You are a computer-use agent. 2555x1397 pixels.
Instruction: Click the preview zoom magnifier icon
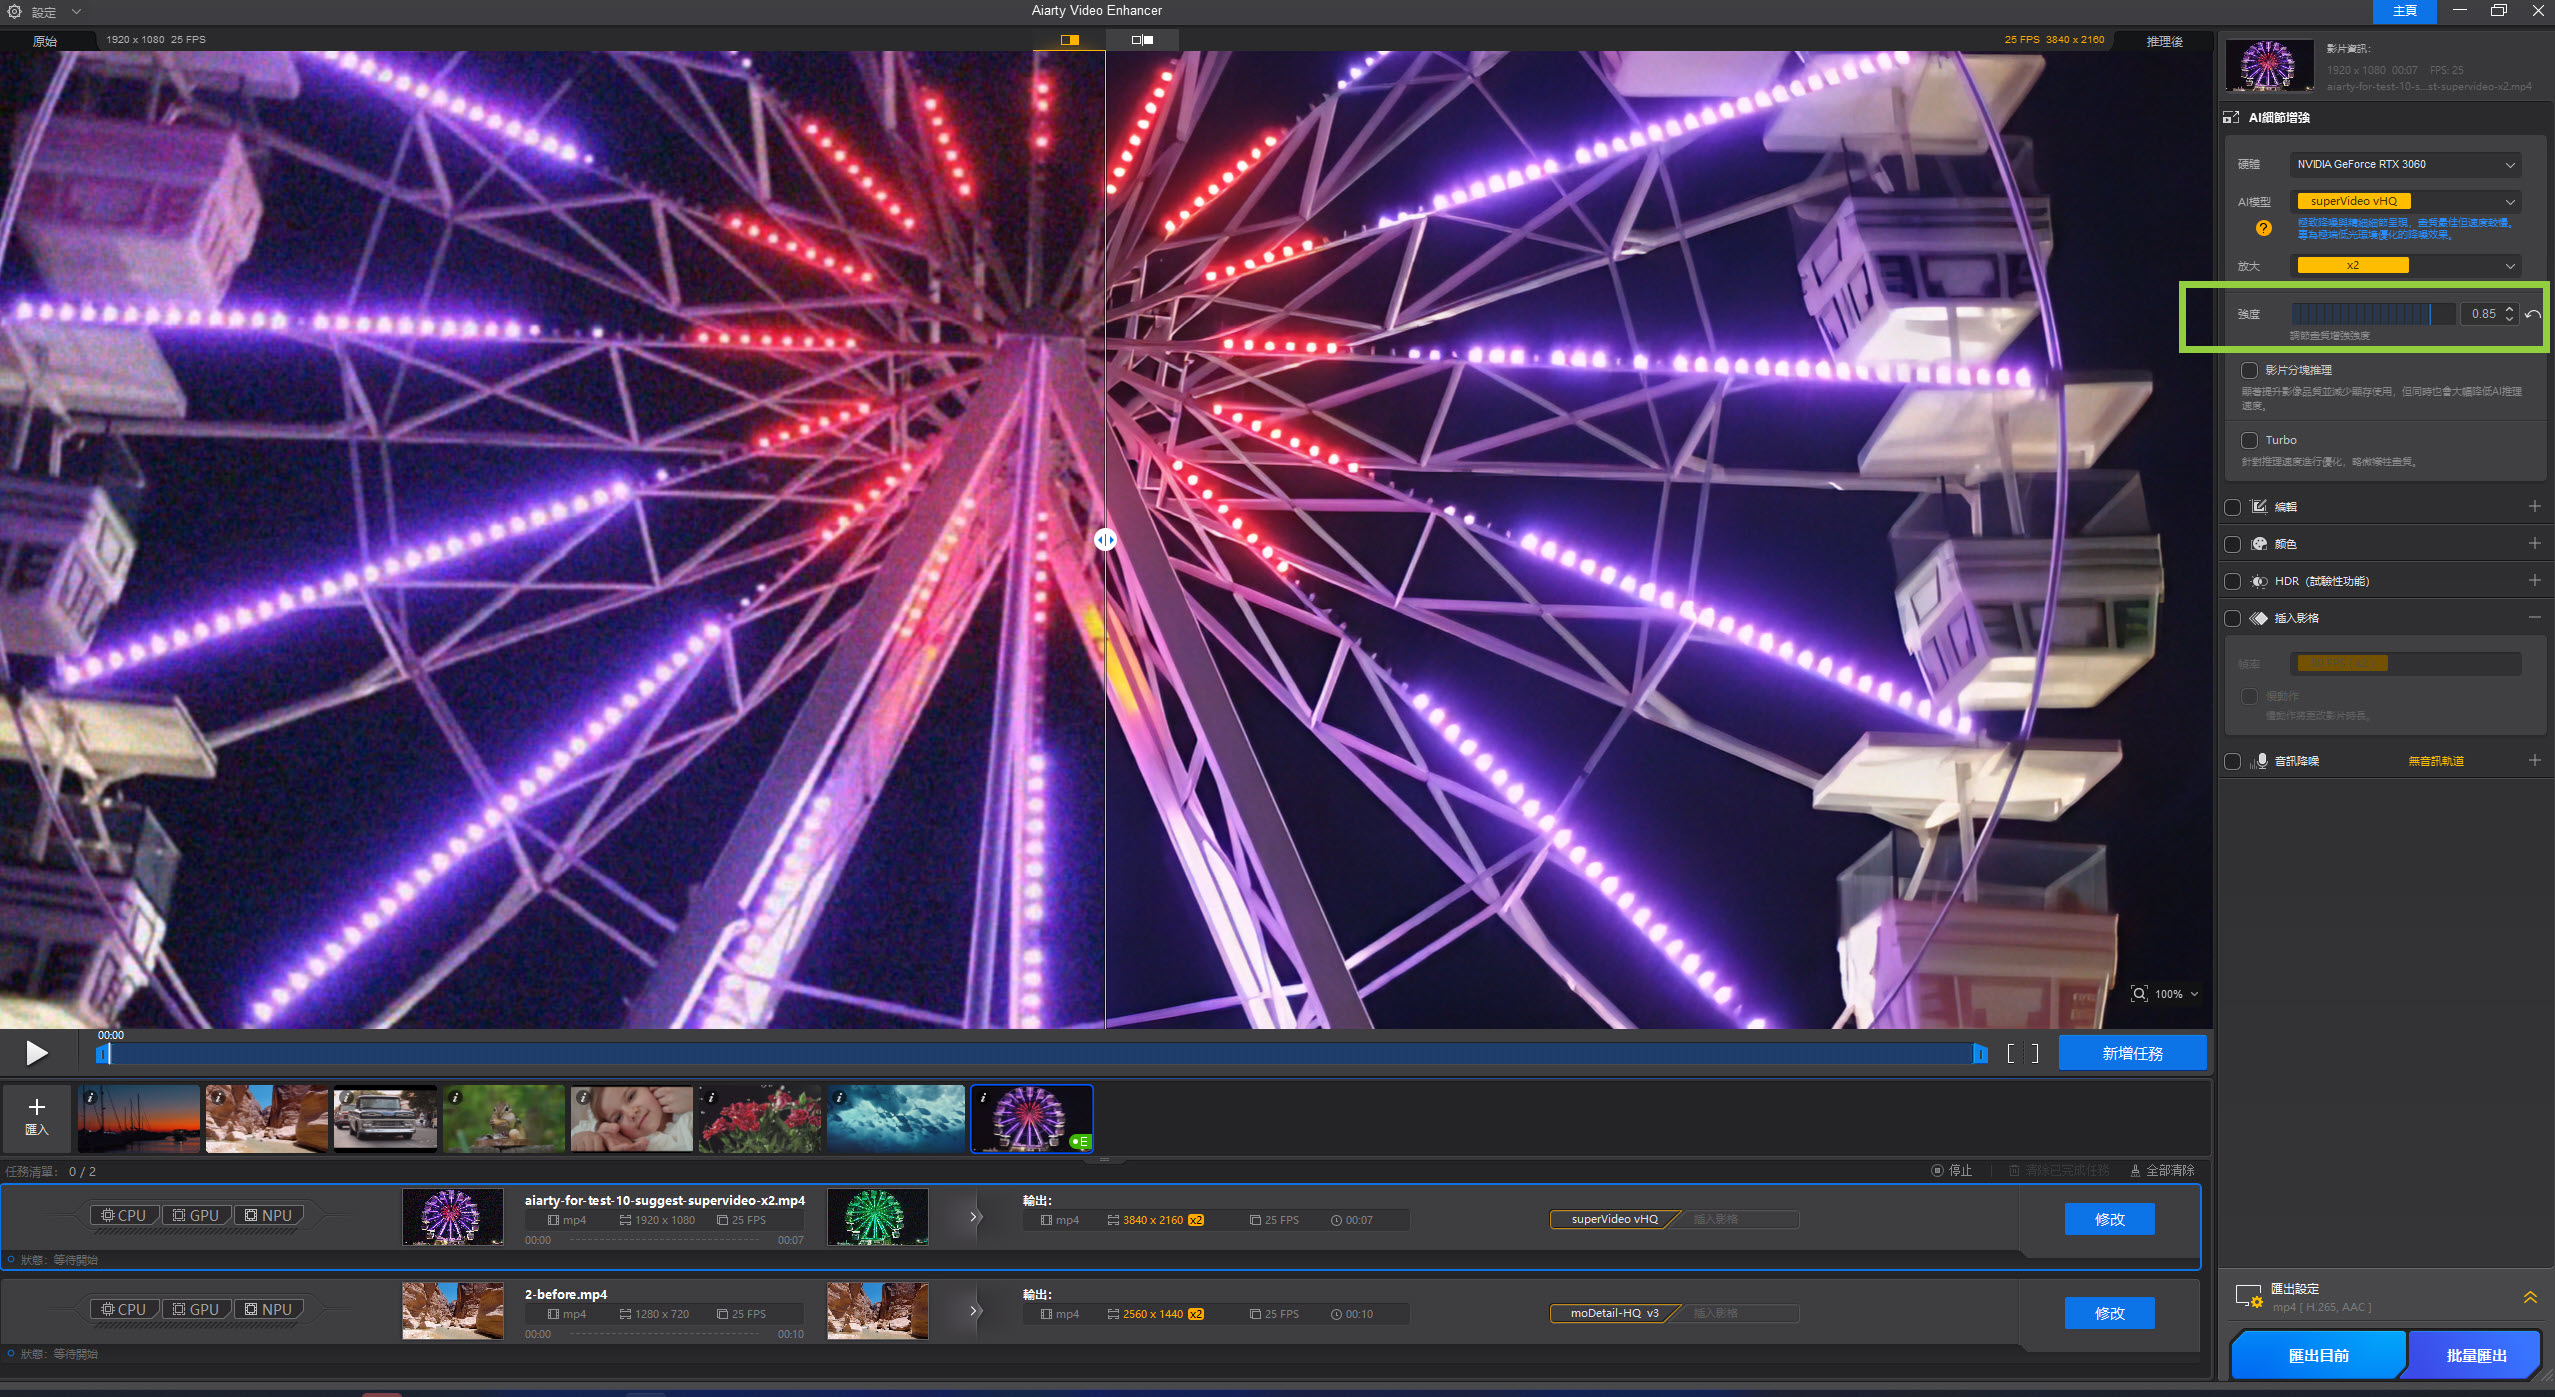[x=2139, y=994]
